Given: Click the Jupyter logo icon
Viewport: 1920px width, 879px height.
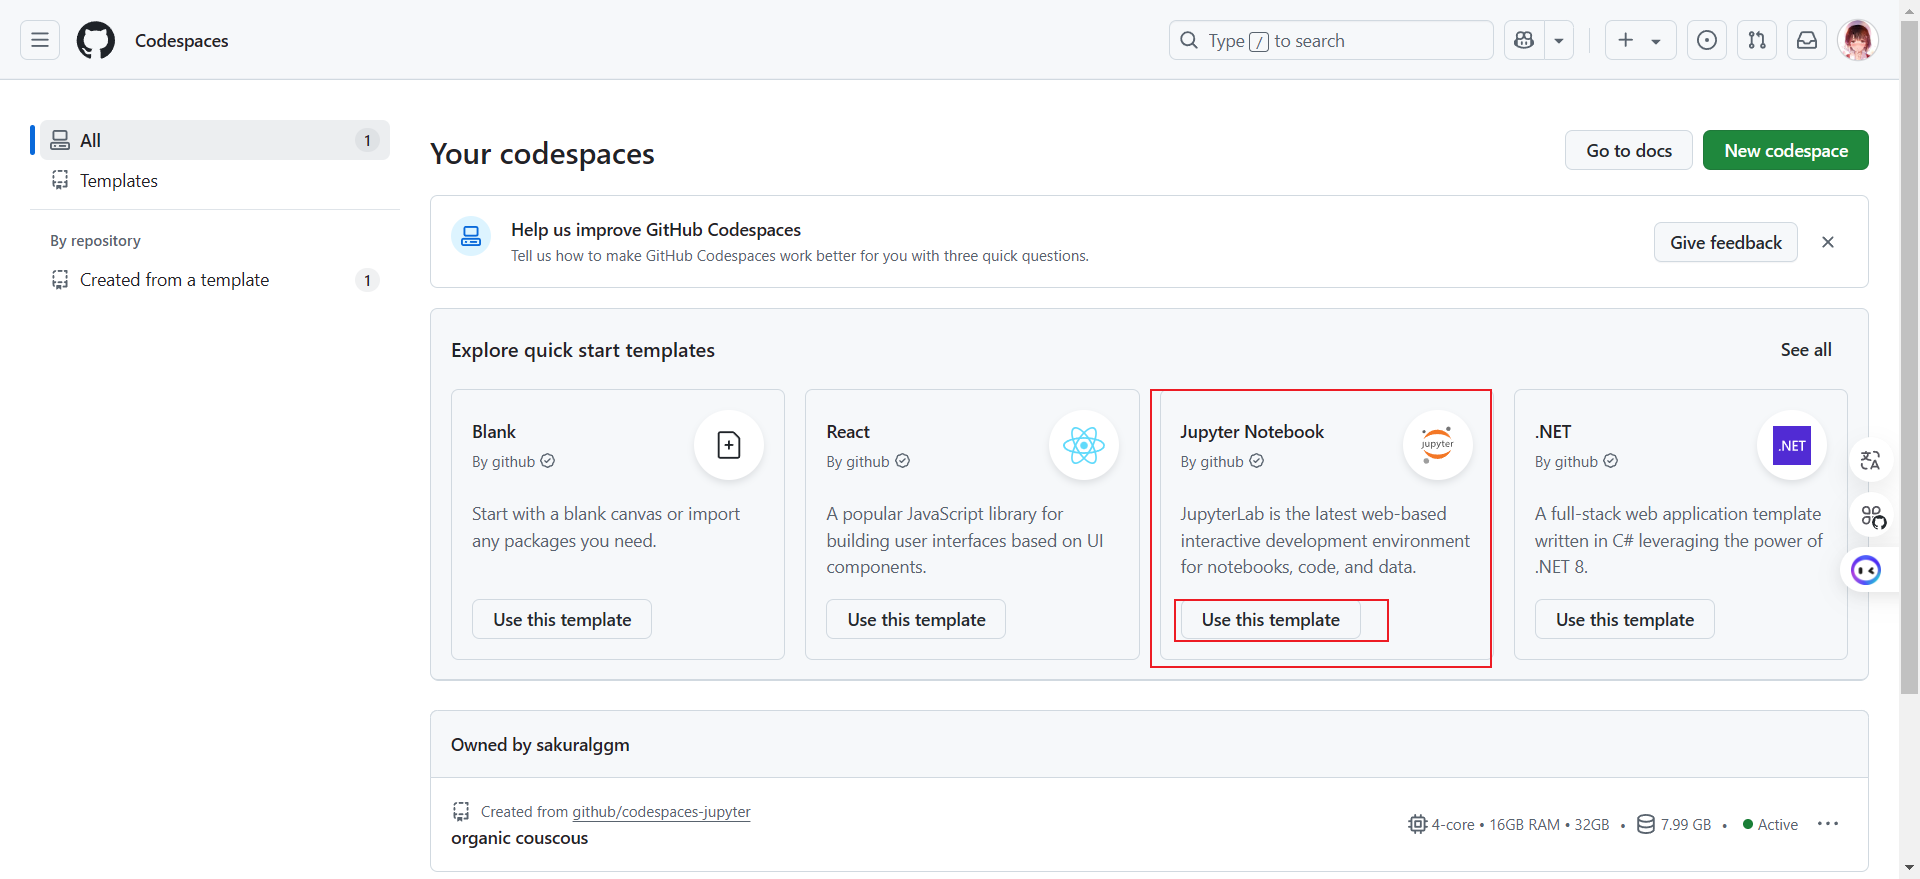Looking at the screenshot, I should point(1438,445).
